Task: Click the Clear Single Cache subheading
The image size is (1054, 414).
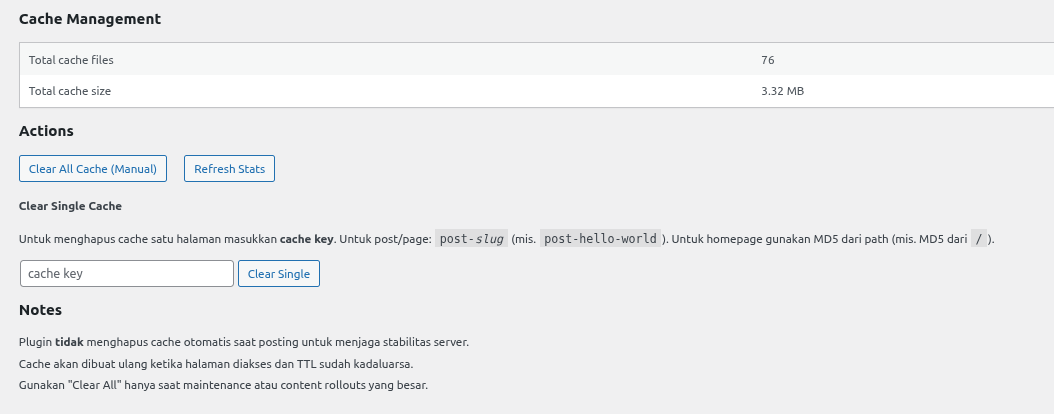Action: pyautogui.click(x=70, y=206)
